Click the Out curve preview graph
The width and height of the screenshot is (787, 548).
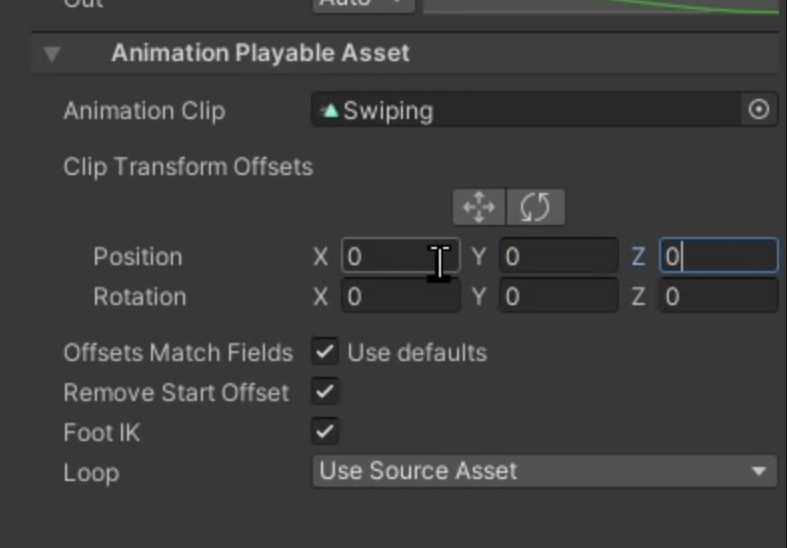(600, 5)
